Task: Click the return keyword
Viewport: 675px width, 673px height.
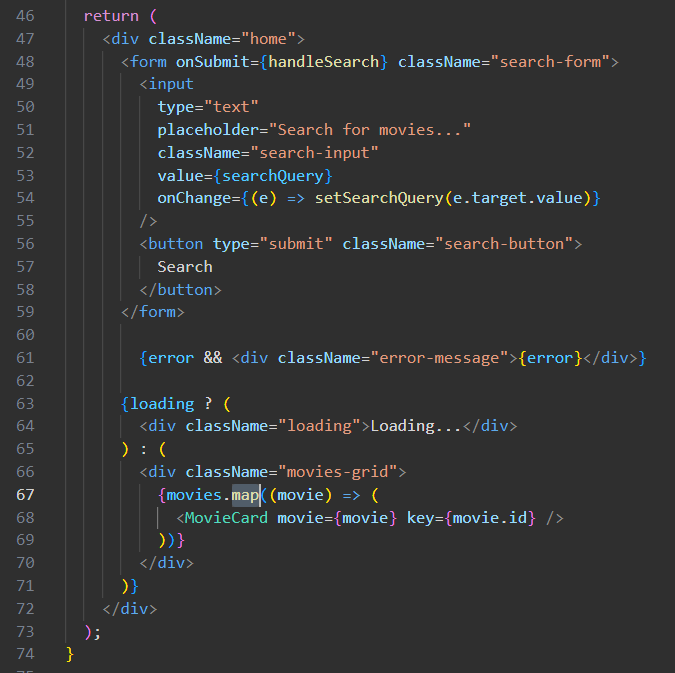Action: (x=111, y=16)
